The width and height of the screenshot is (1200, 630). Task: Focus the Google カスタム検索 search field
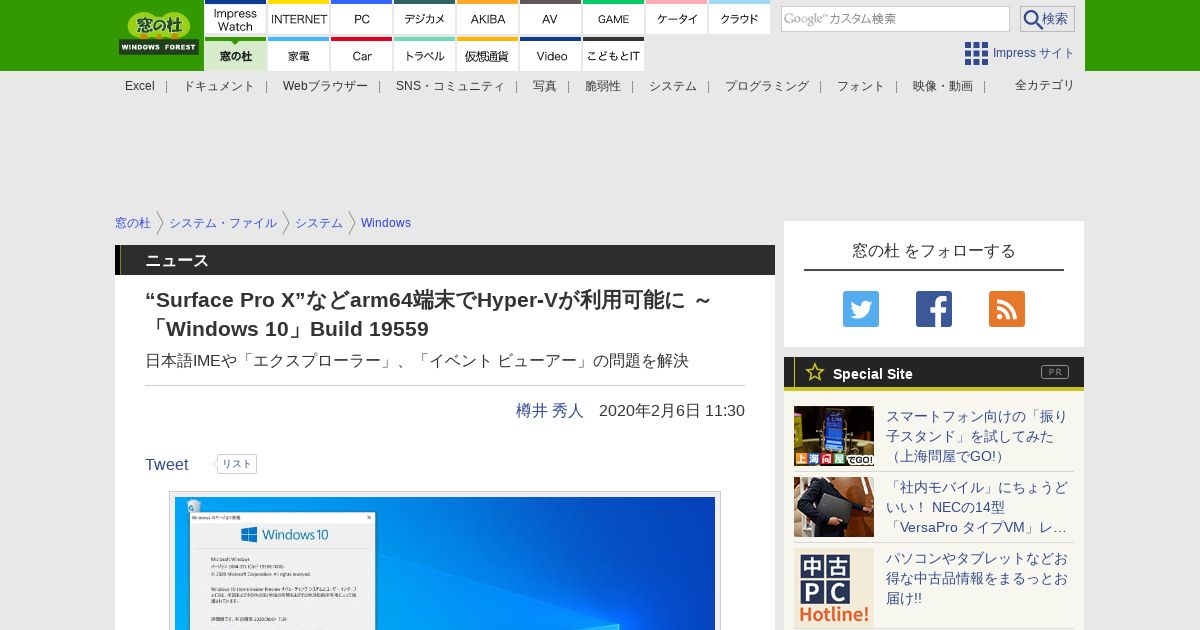tap(895, 19)
